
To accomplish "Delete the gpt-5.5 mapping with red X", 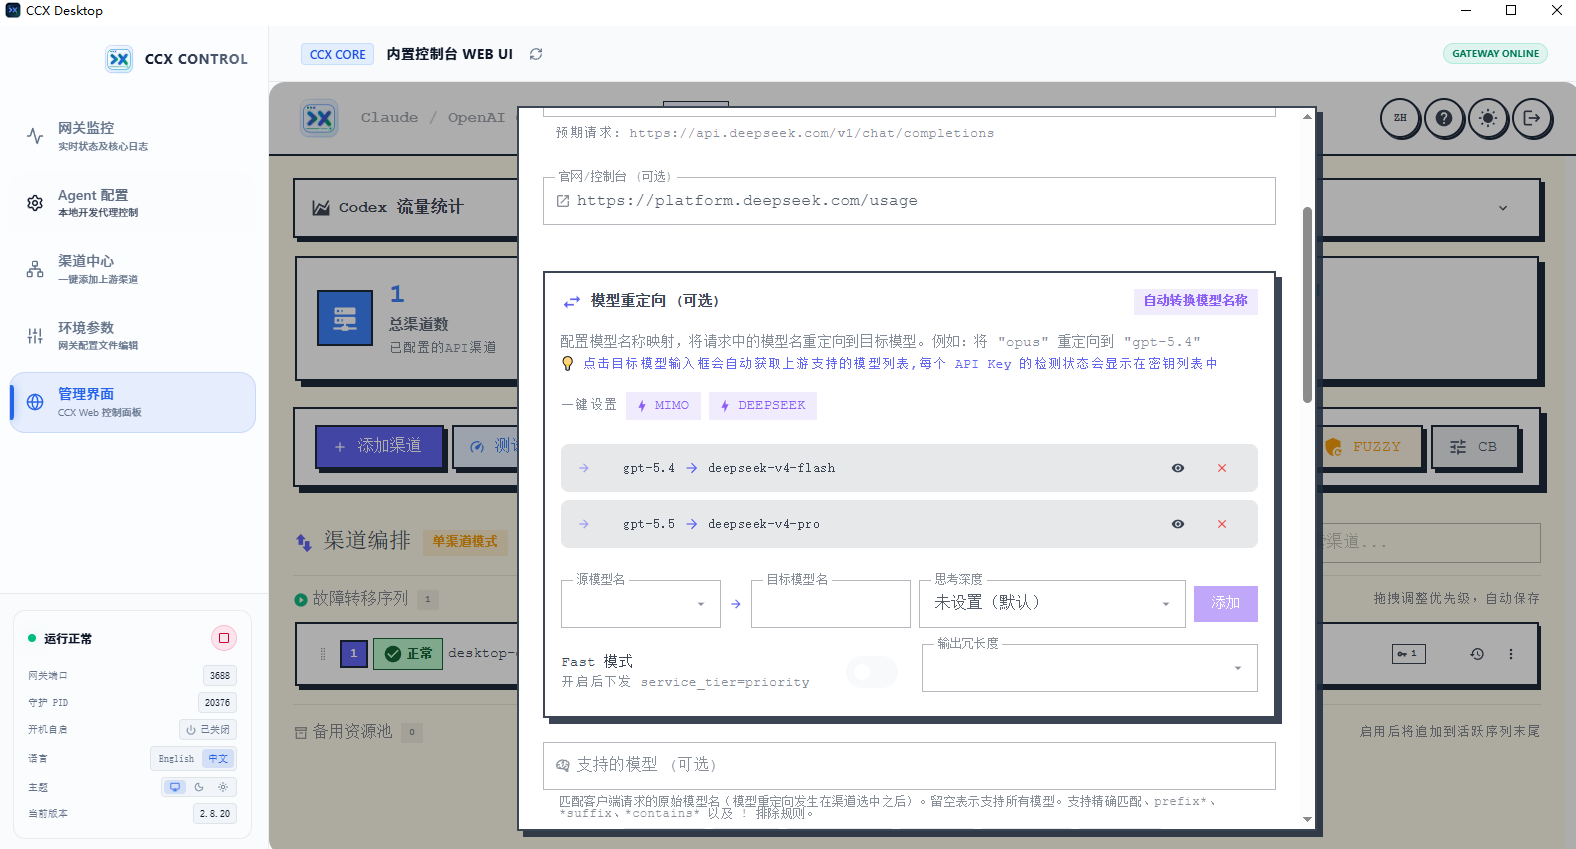I will (x=1222, y=524).
